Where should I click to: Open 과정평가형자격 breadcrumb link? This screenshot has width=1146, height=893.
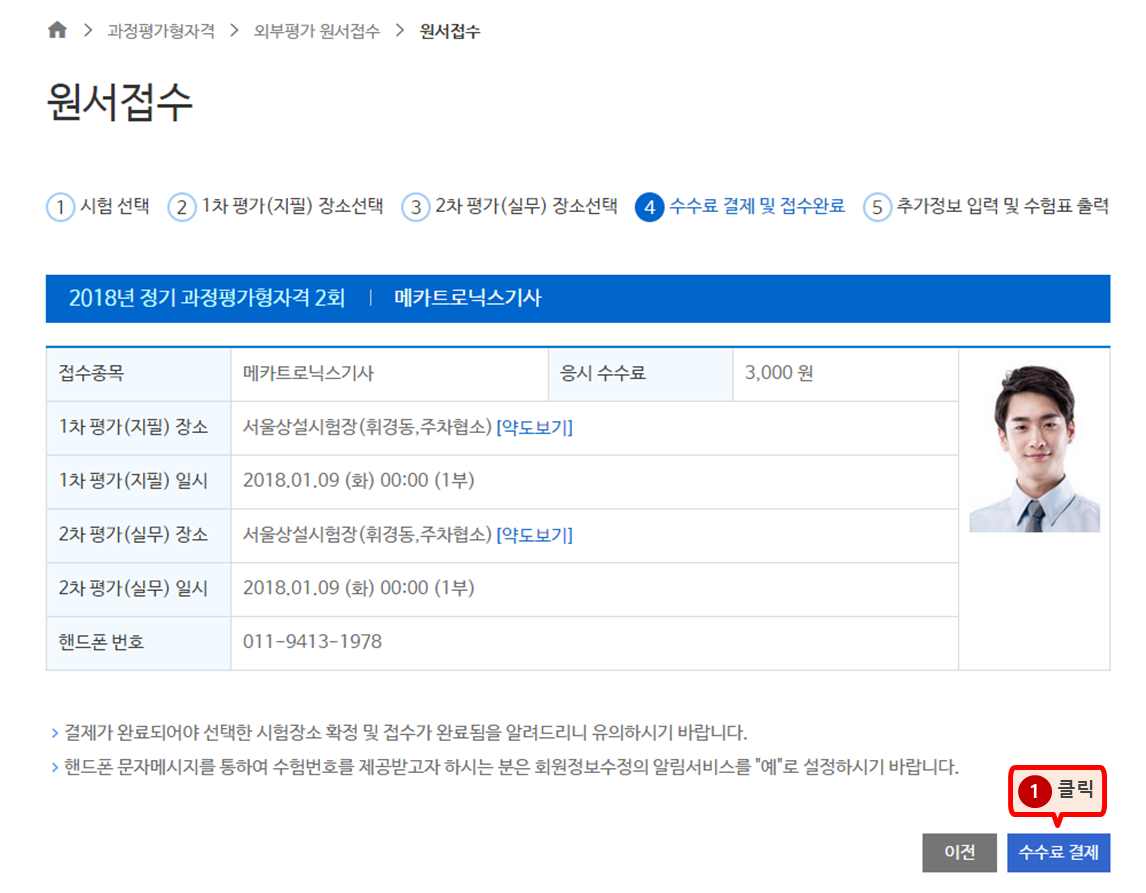(161, 31)
